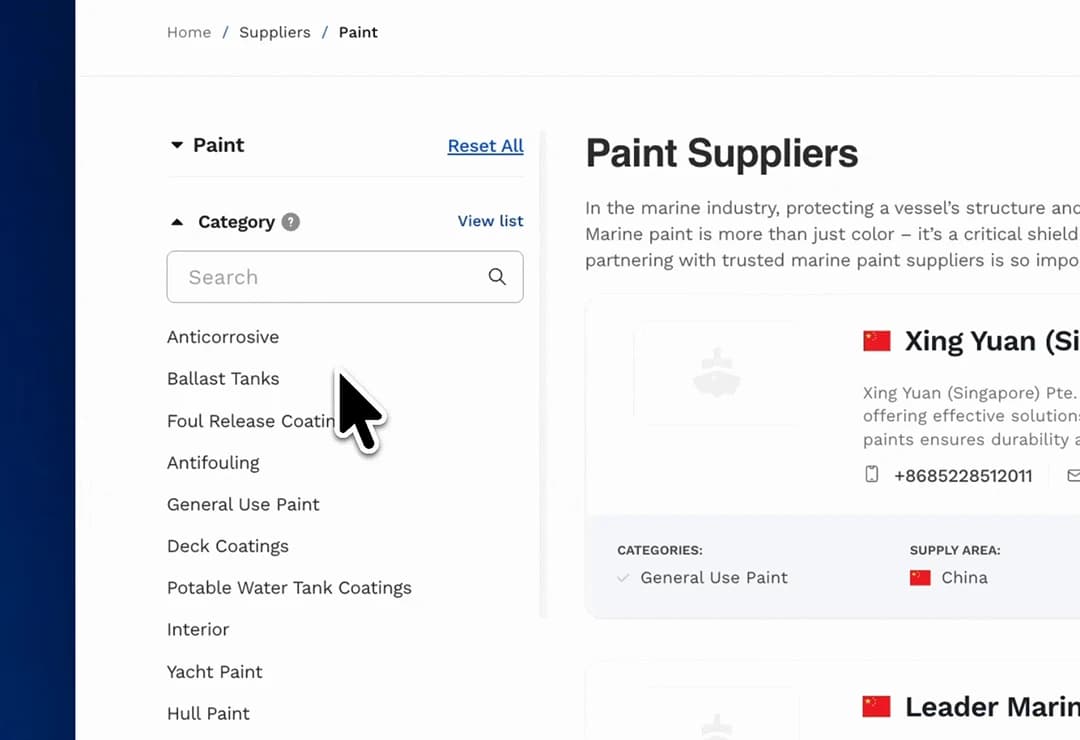Viewport: 1080px width, 740px height.
Task: Collapse the Category section arrow
Action: click(x=177, y=222)
